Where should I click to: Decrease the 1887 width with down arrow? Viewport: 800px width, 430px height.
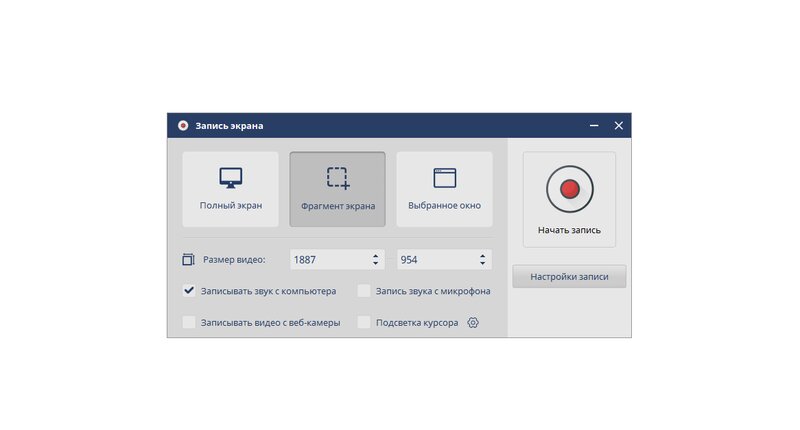coord(376,264)
